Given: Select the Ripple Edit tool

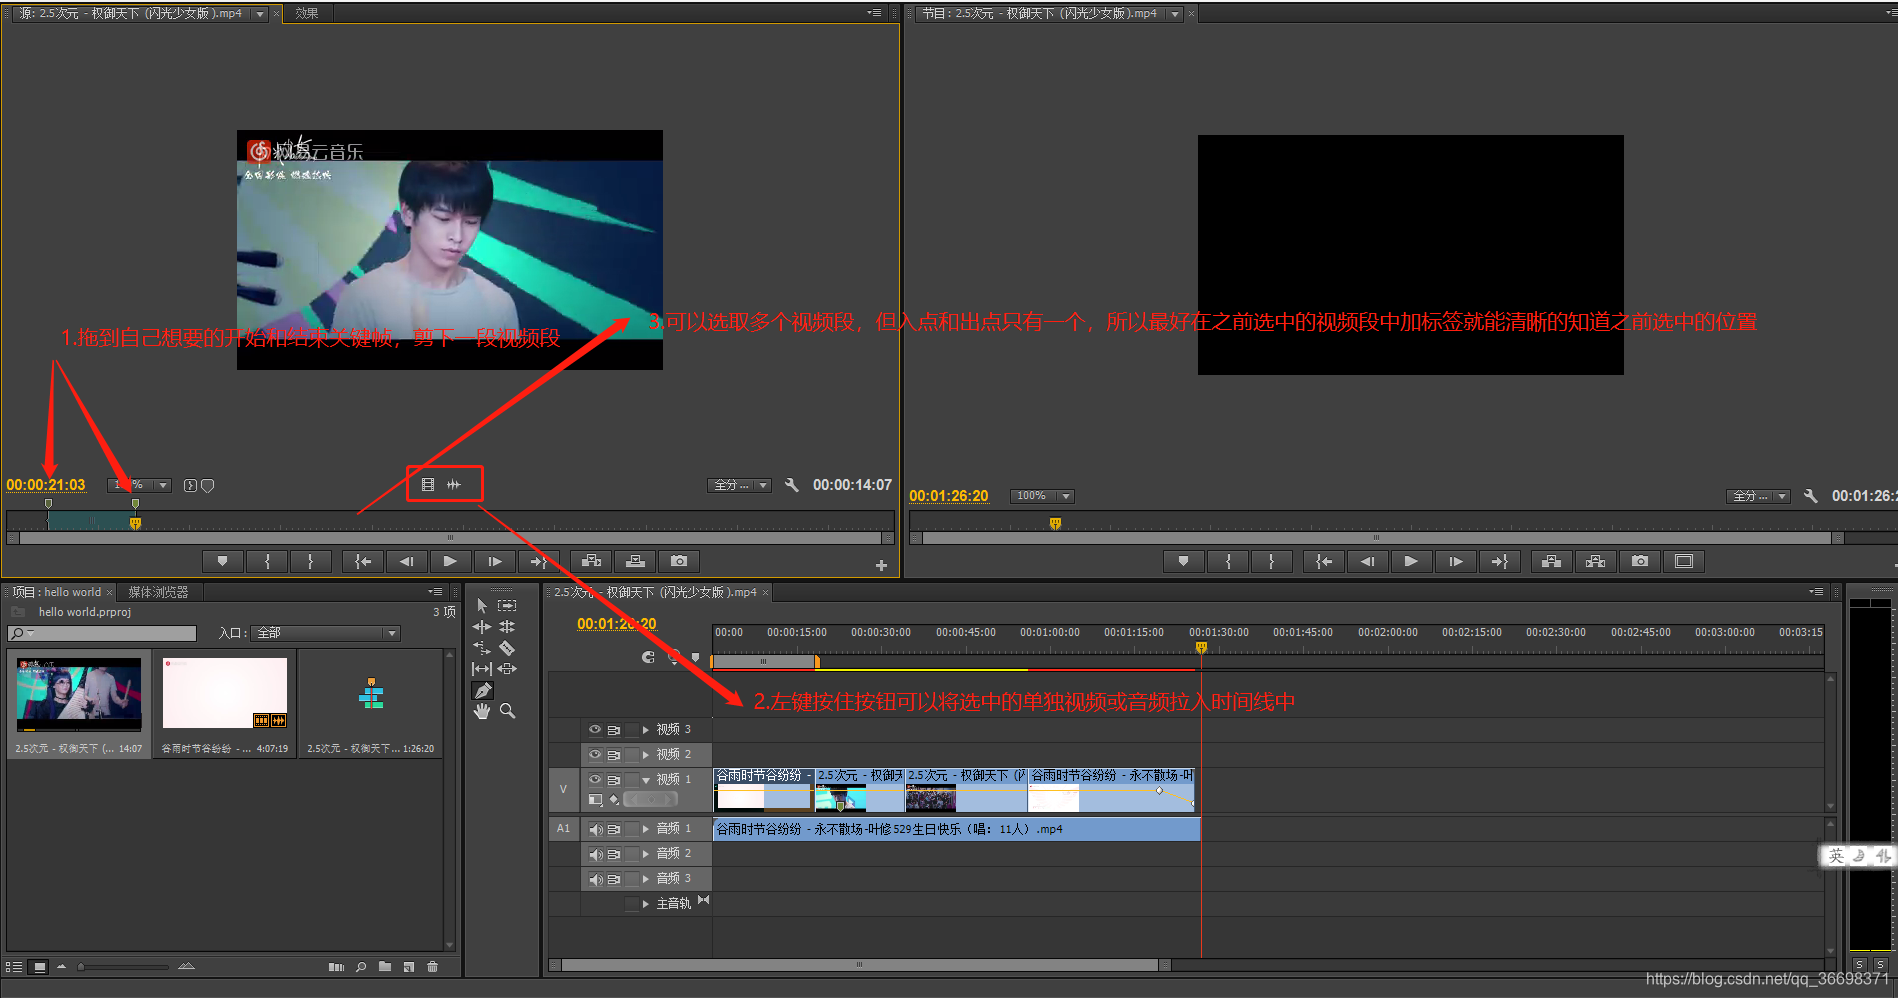Looking at the screenshot, I should [x=482, y=627].
